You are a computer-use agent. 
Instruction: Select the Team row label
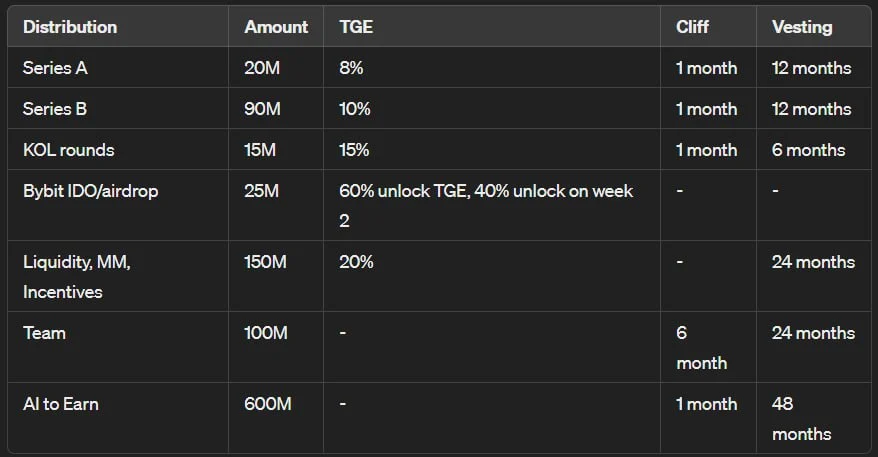pyautogui.click(x=44, y=333)
